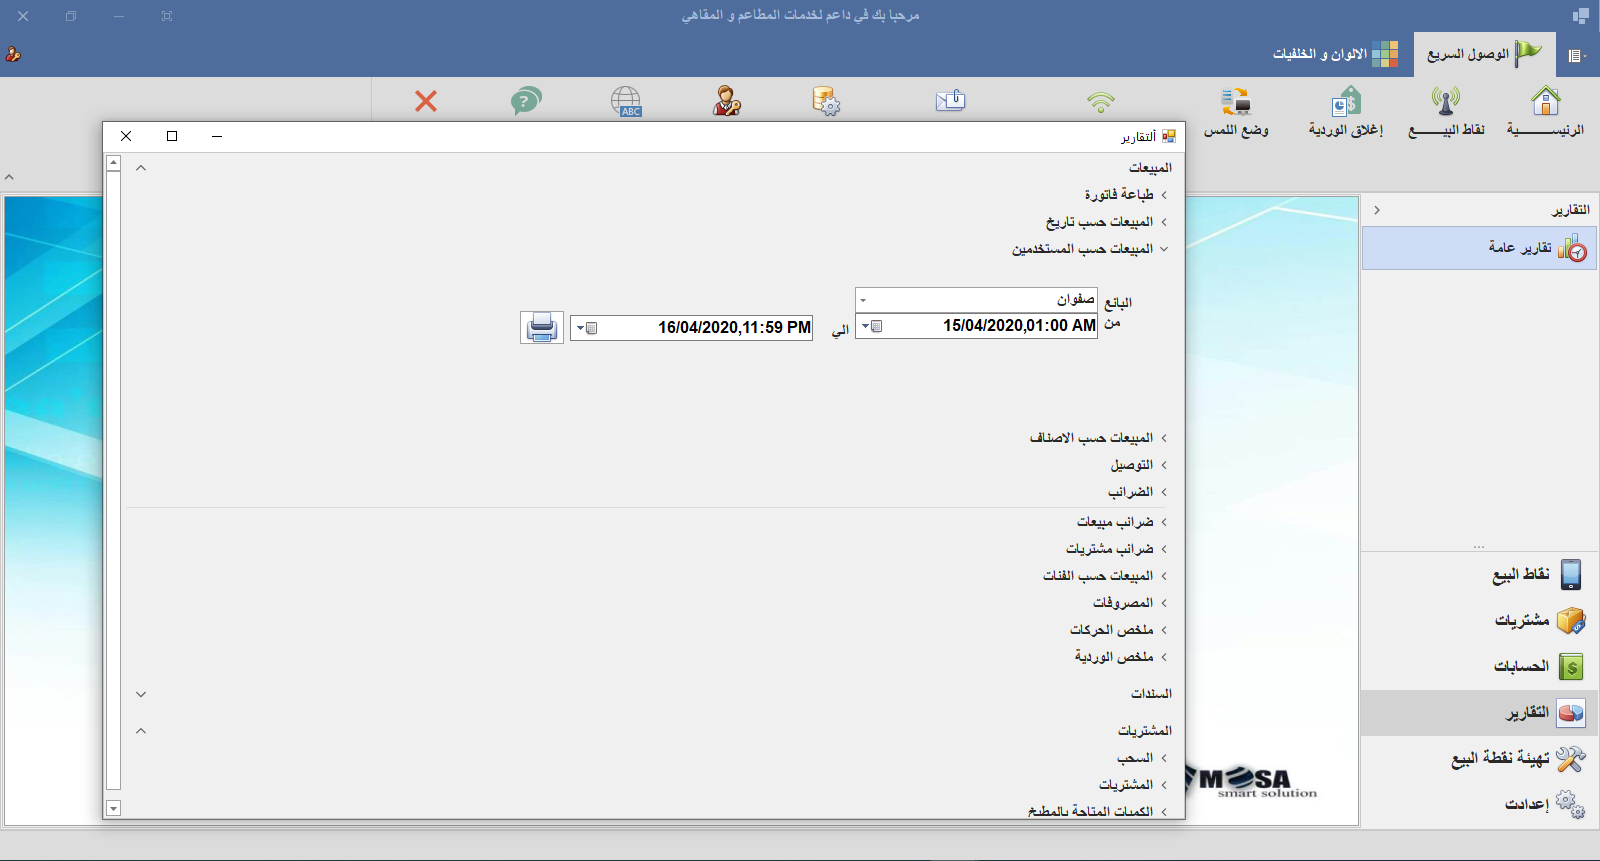The width and height of the screenshot is (1600, 861).
Task: Expand the vouchers (السندات) section
Action: [141, 694]
